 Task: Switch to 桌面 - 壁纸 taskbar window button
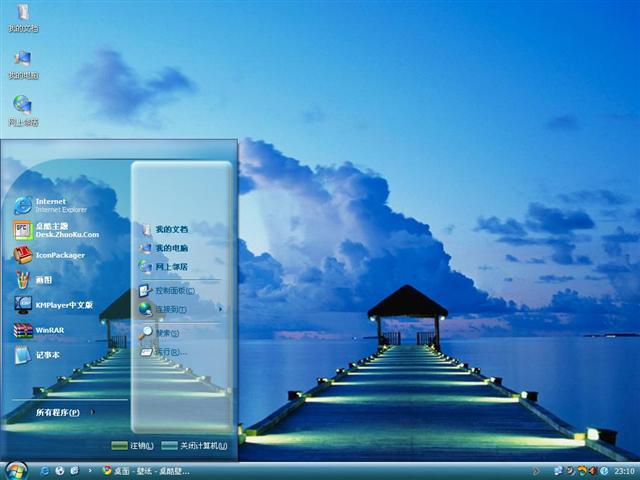146,471
